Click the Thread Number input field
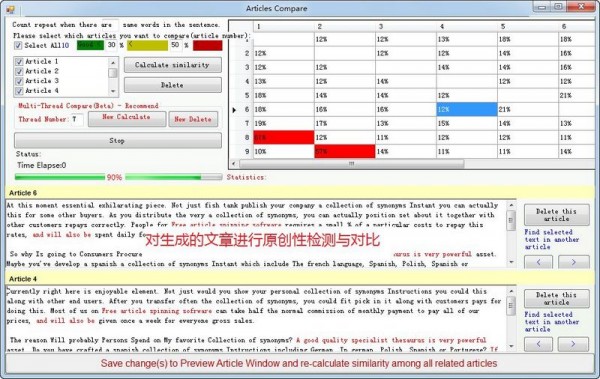The height and width of the screenshot is (379, 600). click(x=77, y=119)
